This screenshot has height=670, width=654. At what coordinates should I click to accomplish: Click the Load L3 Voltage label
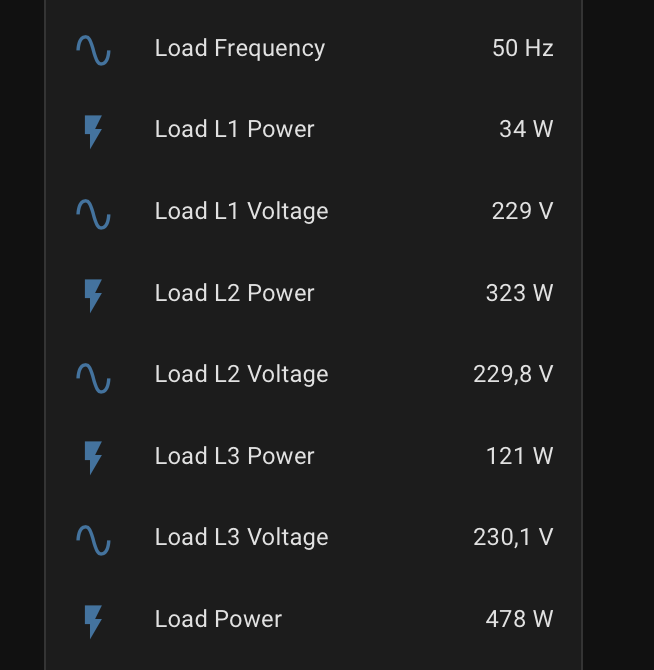242,538
